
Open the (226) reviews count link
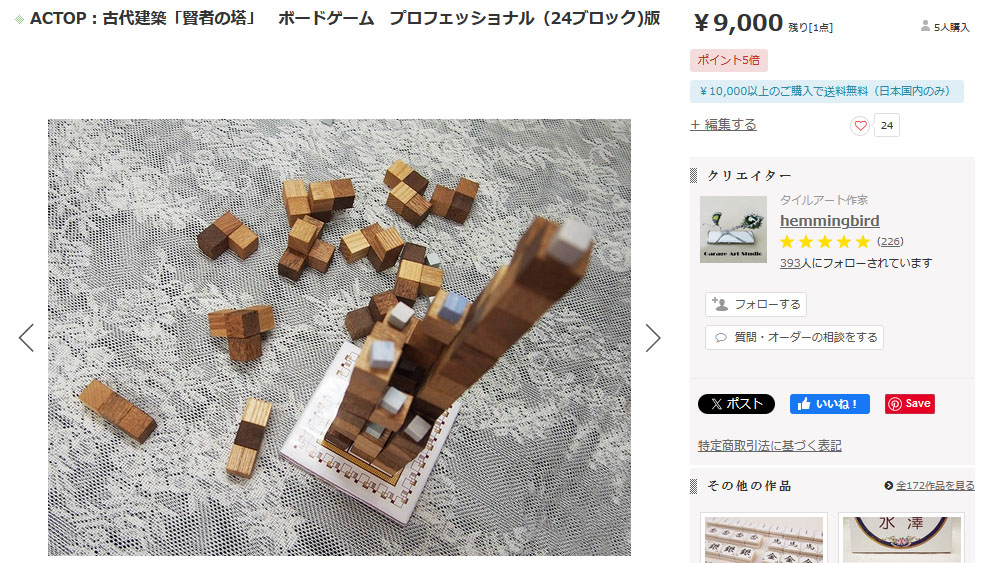pos(890,242)
